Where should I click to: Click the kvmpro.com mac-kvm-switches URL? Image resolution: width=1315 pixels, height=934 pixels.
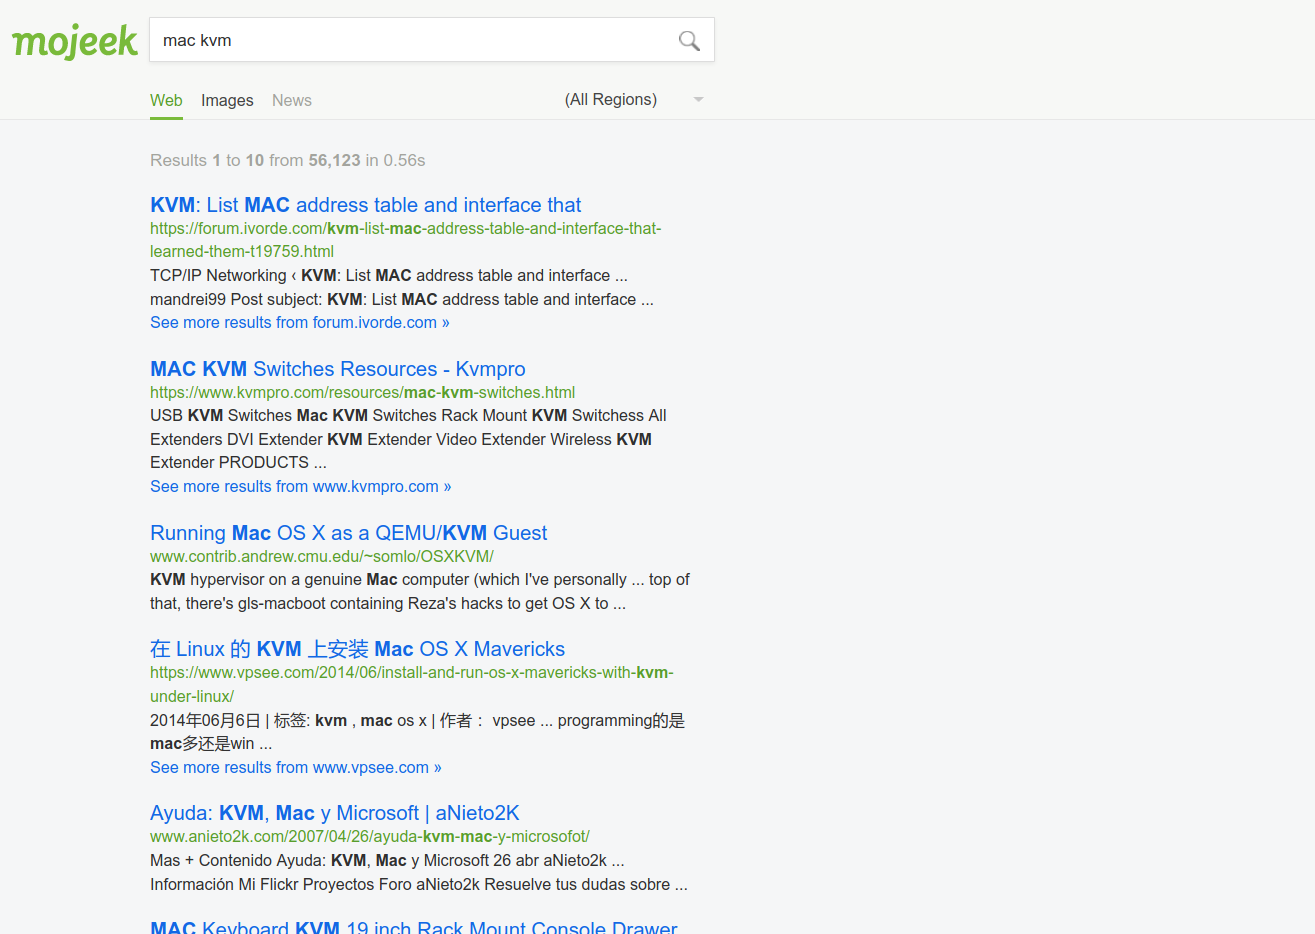pyautogui.click(x=363, y=392)
